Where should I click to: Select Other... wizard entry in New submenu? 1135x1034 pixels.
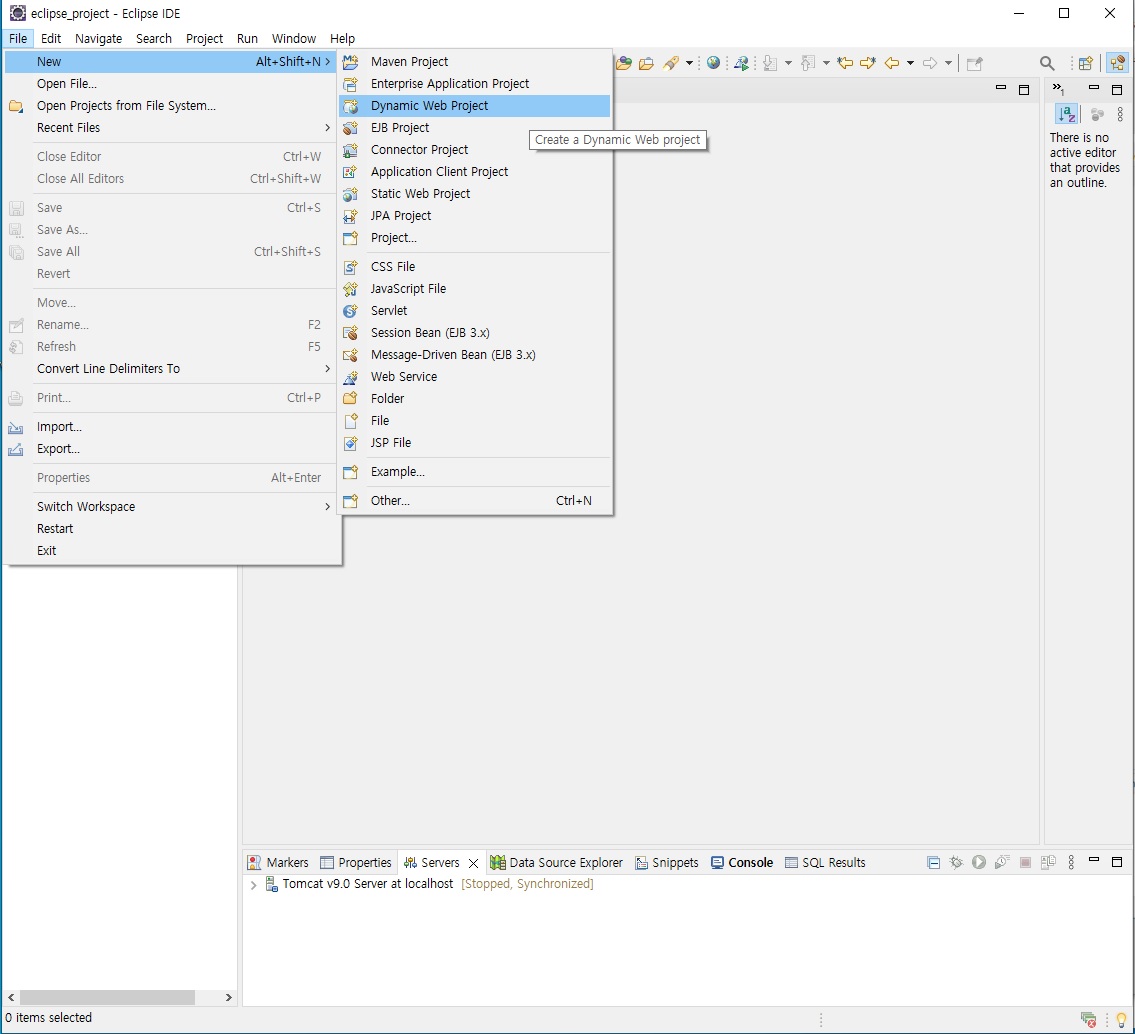tap(474, 501)
